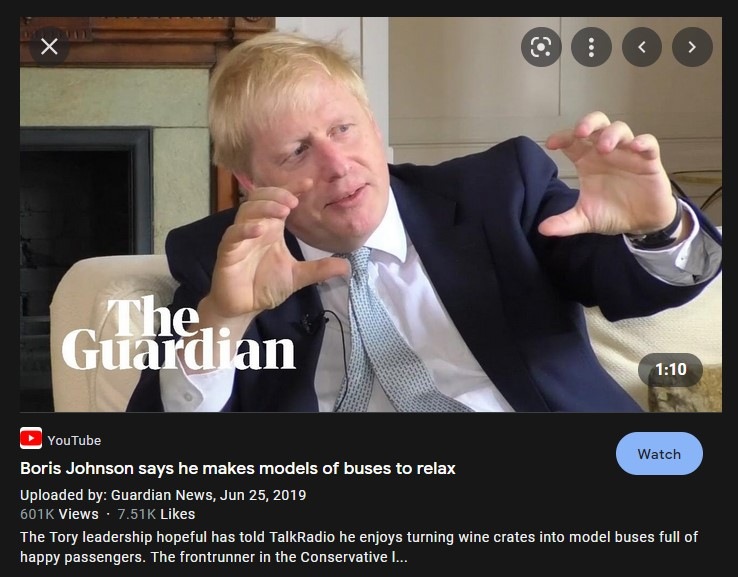Viewport: 738px width, 577px height.
Task: Select the YouTube source label text
Action: 74,441
